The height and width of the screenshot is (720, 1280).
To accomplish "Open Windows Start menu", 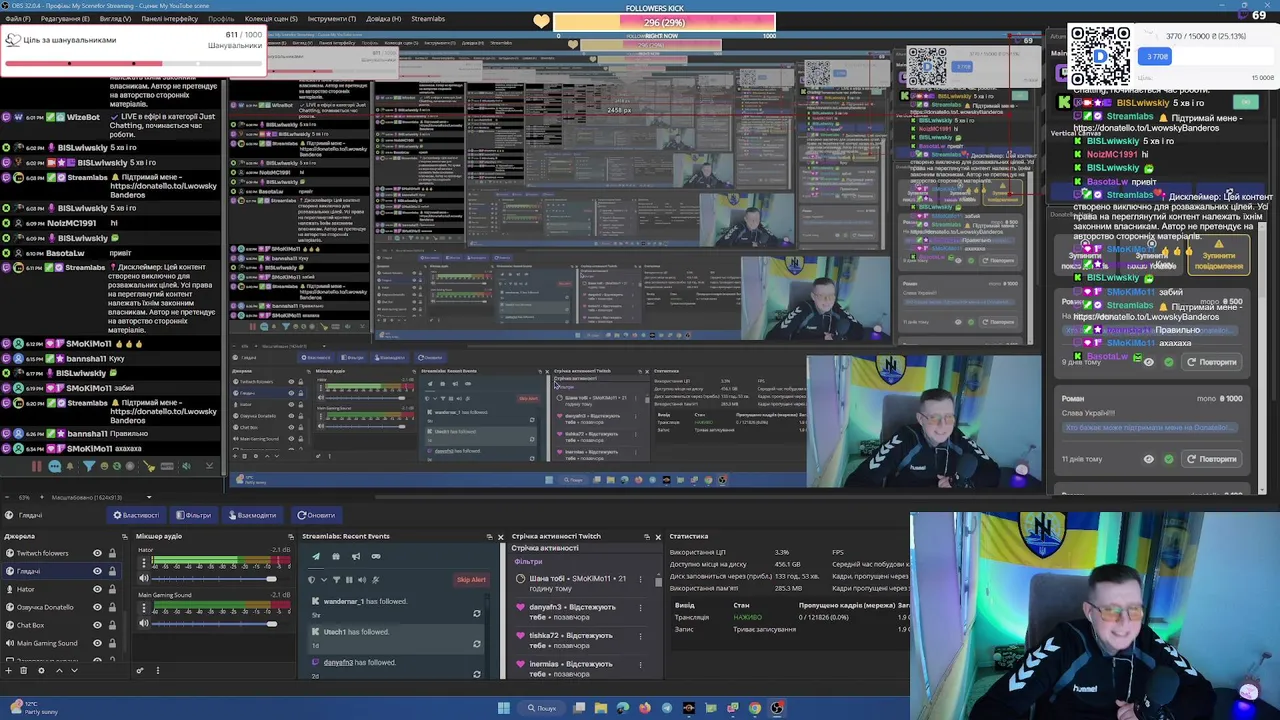I will click(504, 708).
